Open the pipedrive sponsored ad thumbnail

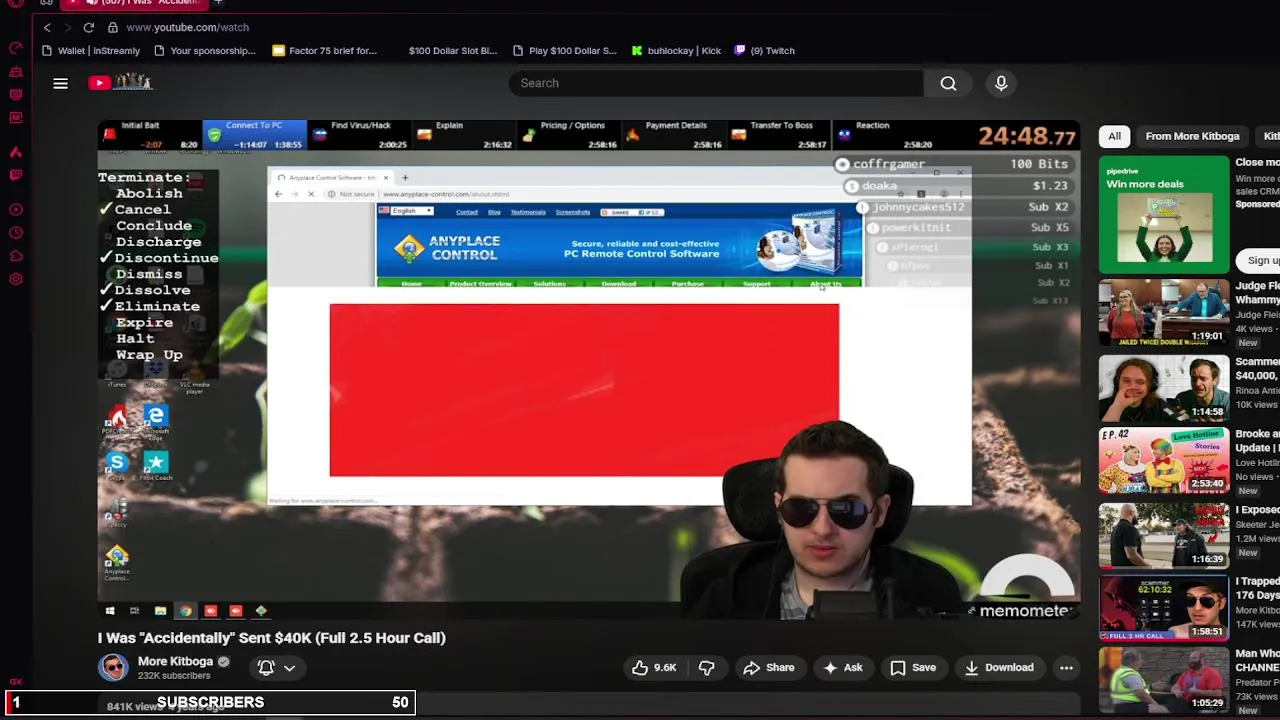(1164, 215)
